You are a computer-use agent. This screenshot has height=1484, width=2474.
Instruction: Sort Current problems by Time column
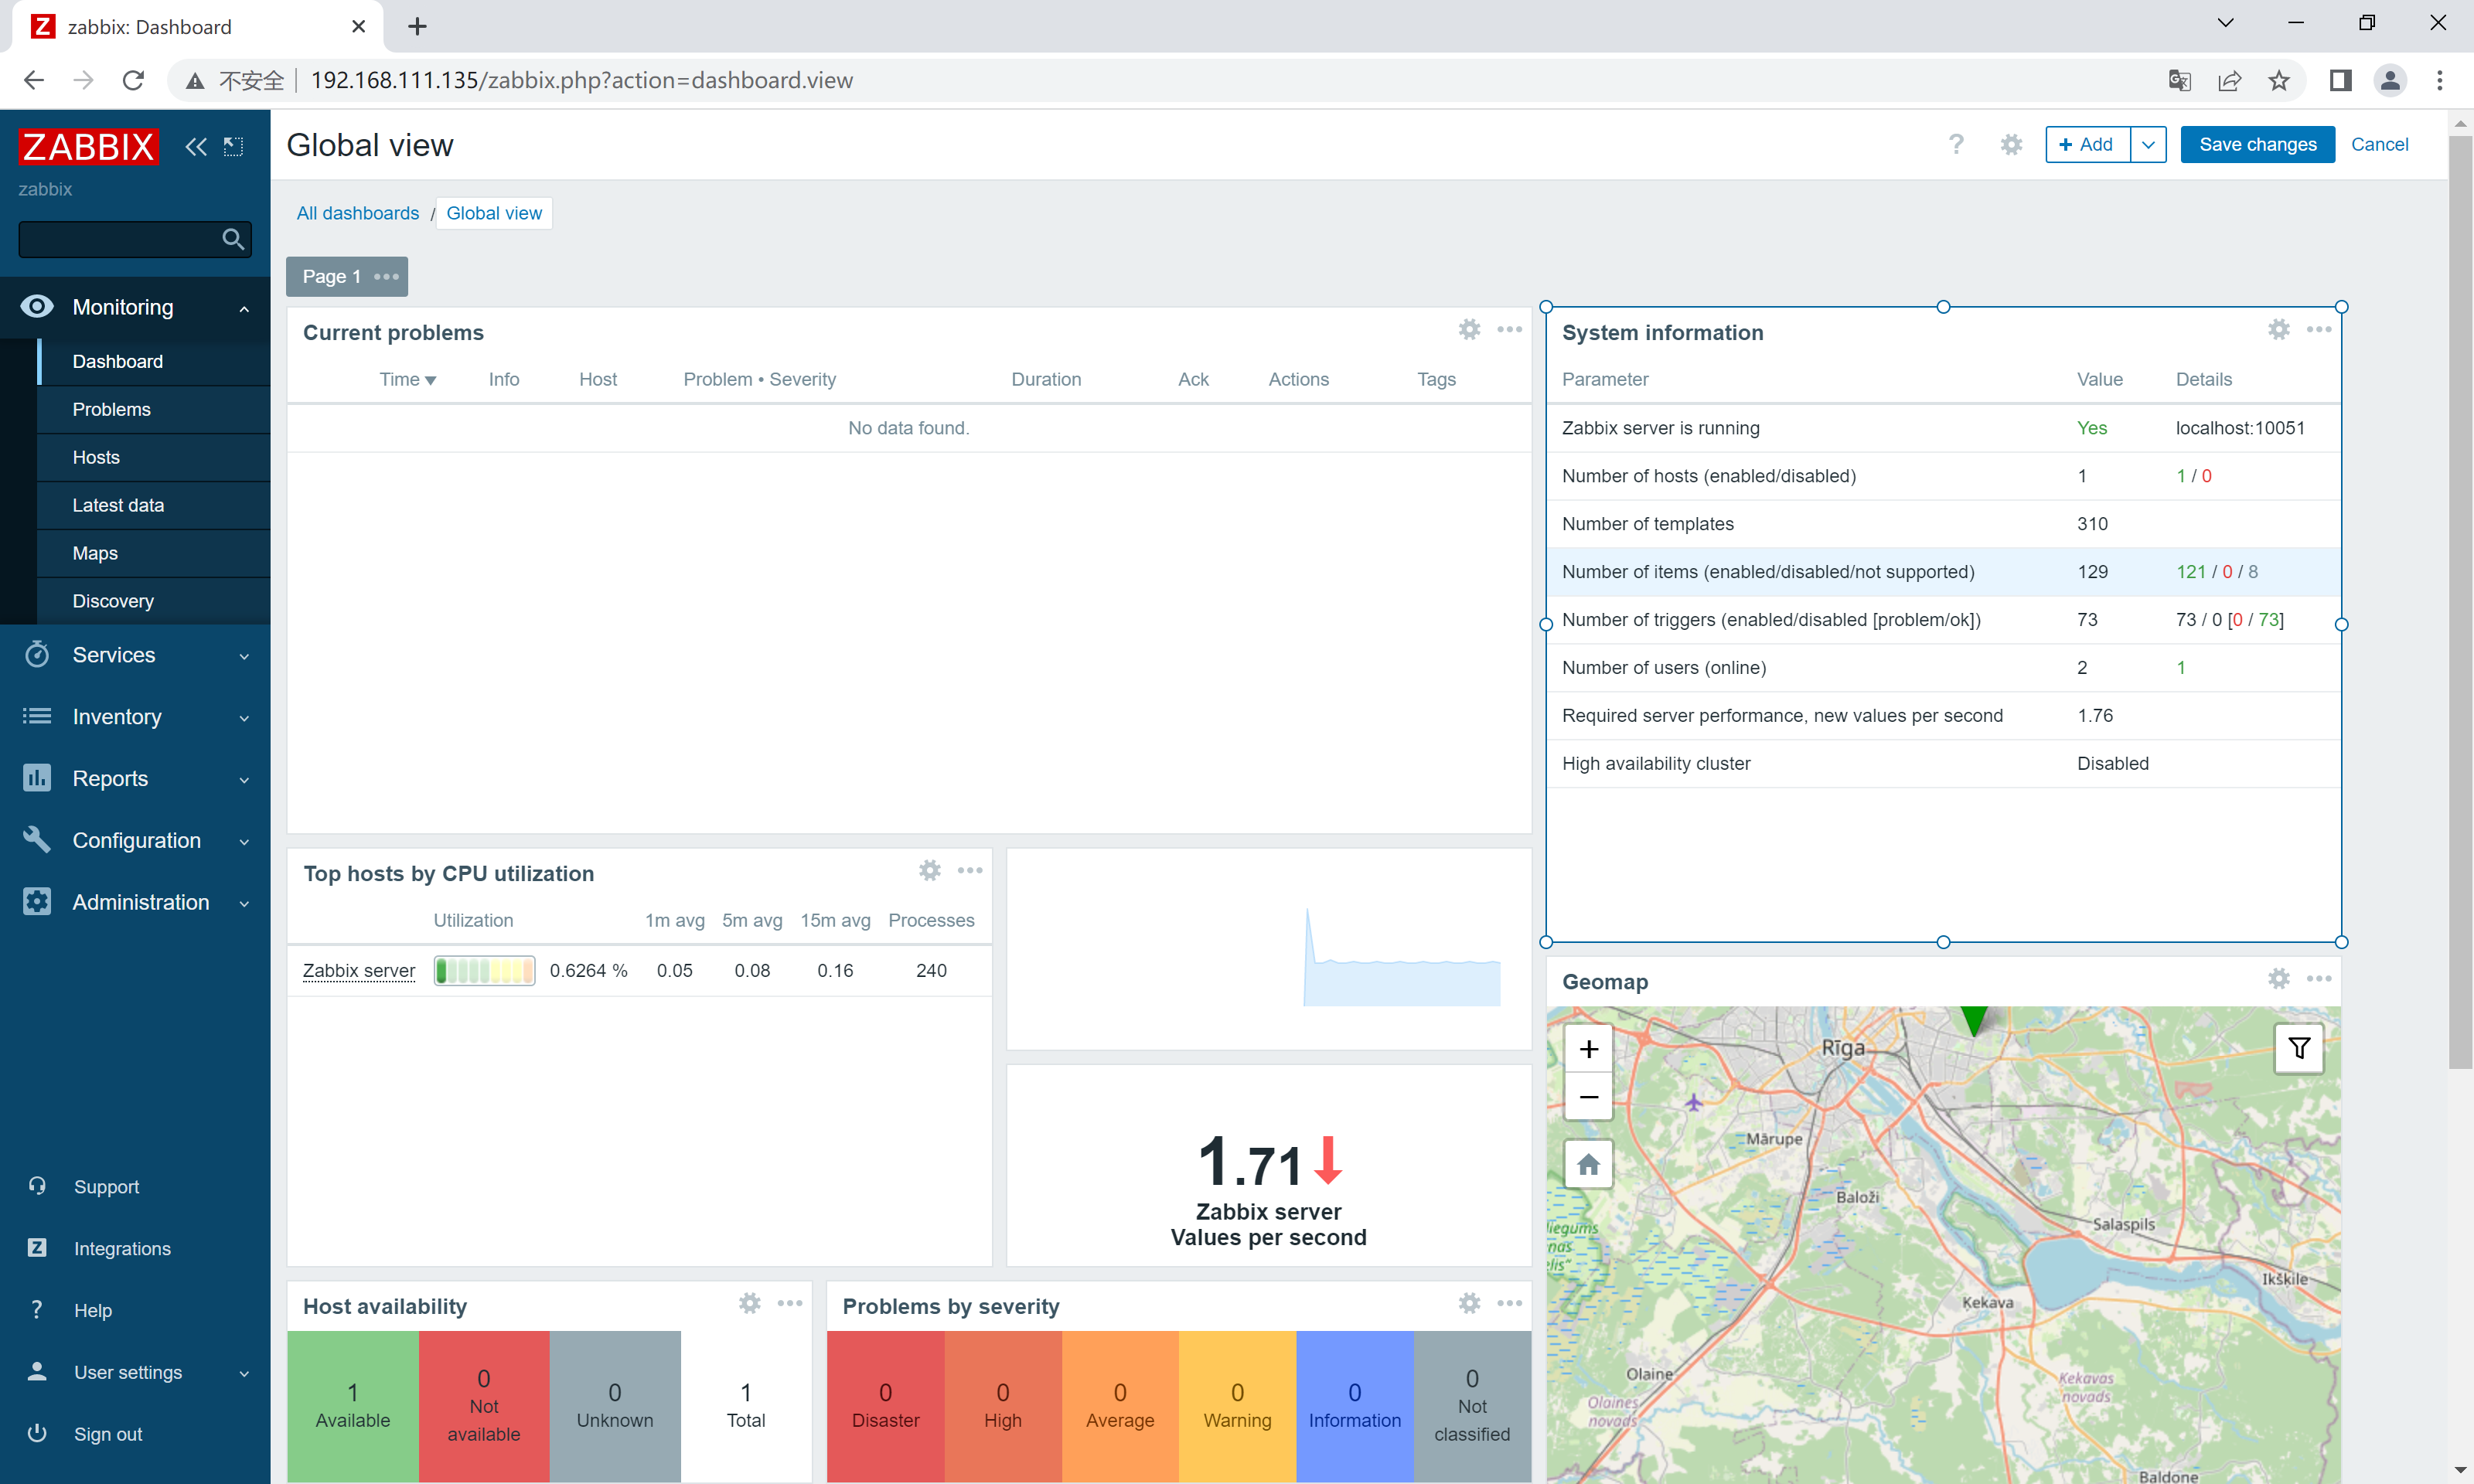407,379
